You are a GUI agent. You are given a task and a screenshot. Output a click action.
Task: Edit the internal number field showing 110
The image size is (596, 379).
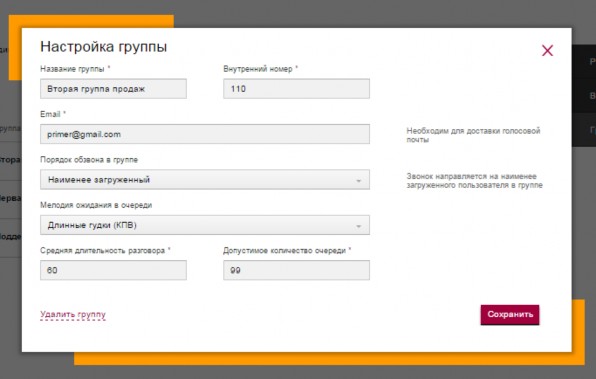pos(296,89)
